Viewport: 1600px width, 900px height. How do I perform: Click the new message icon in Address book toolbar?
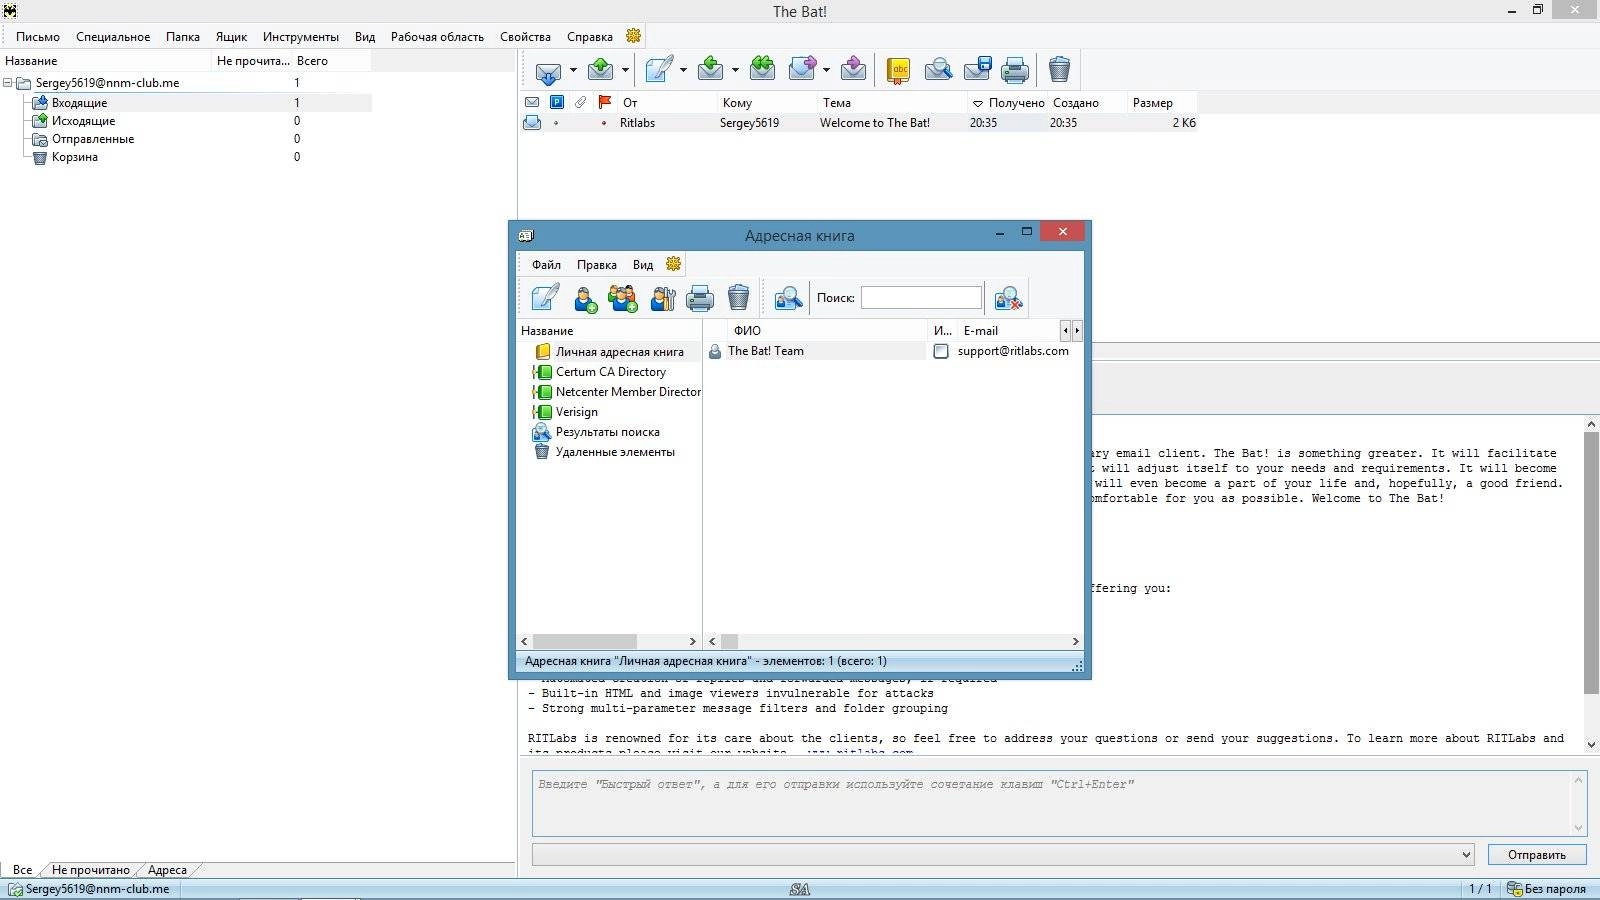click(545, 298)
